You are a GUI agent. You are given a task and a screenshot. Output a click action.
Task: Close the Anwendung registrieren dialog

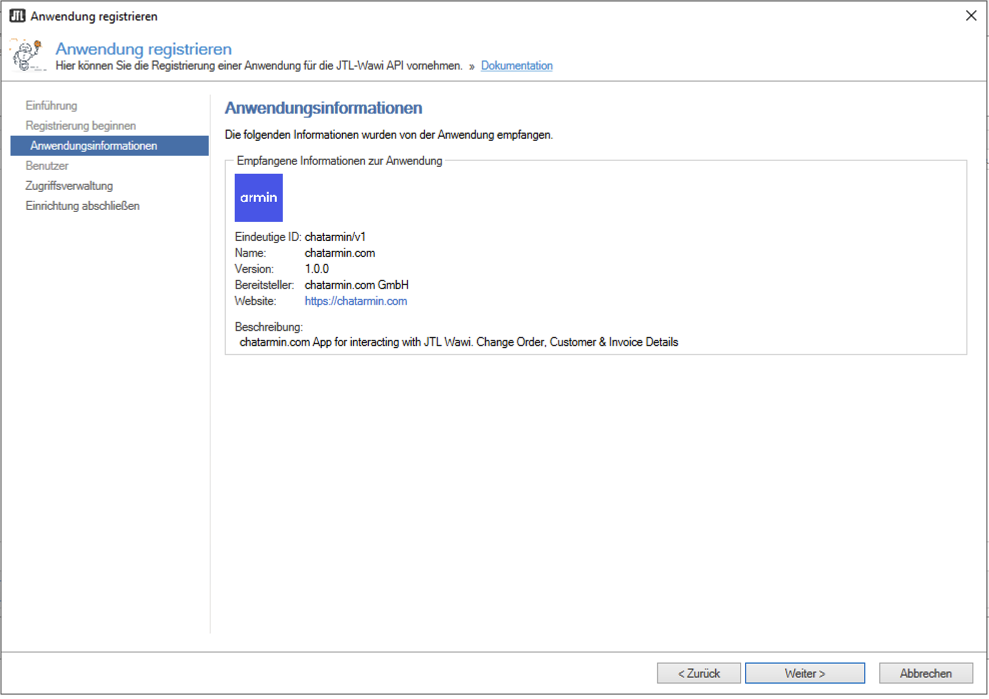tap(971, 16)
